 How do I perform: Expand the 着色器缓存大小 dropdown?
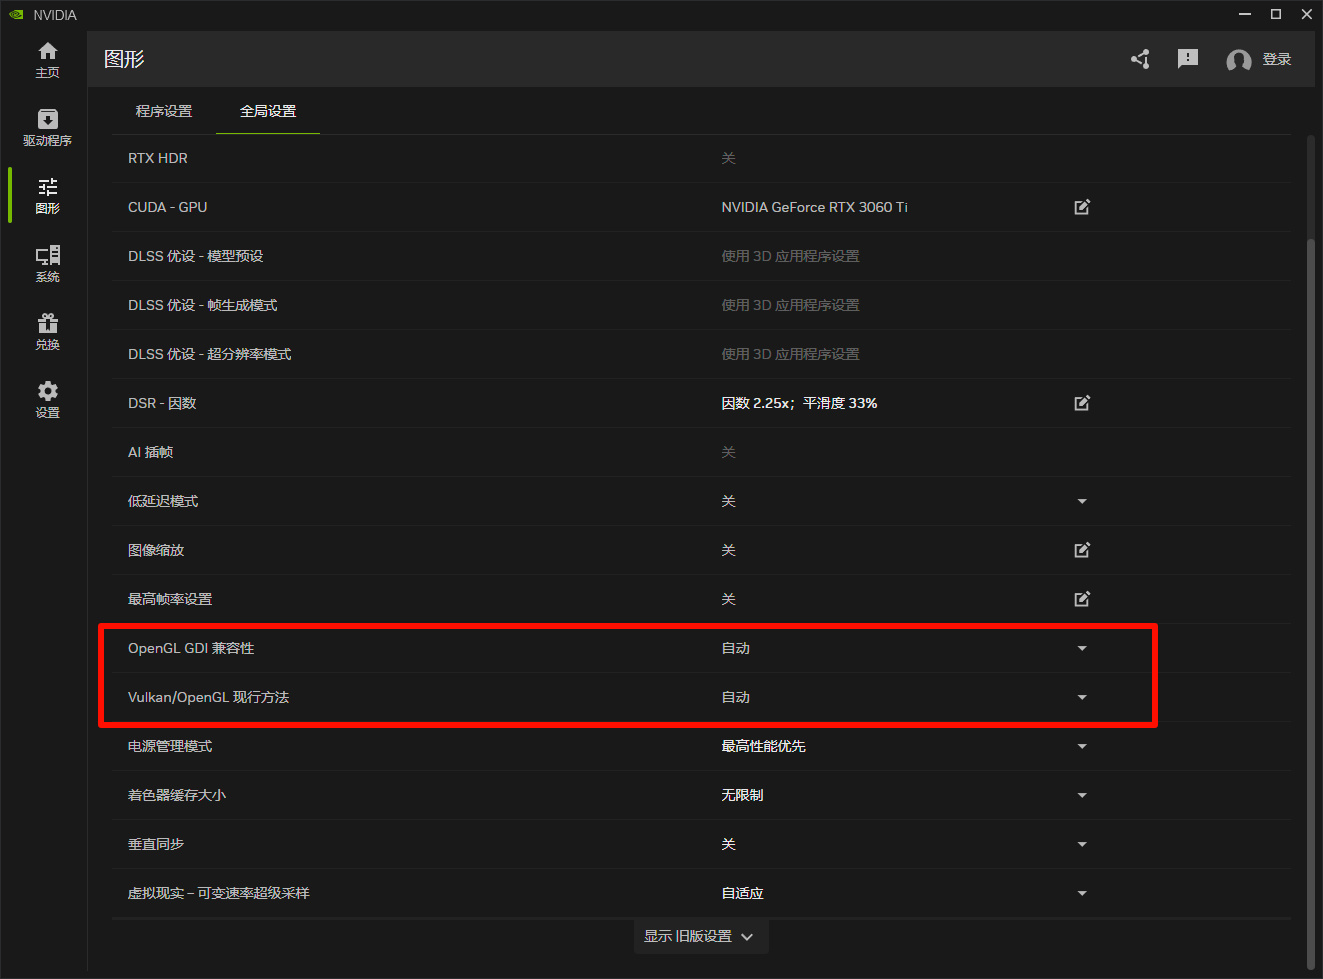point(1082,795)
